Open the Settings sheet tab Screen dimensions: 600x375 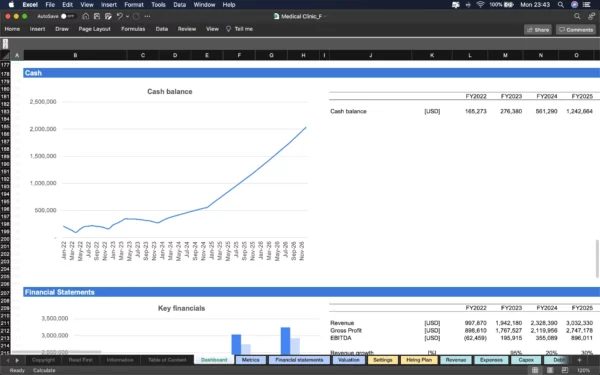pos(383,360)
